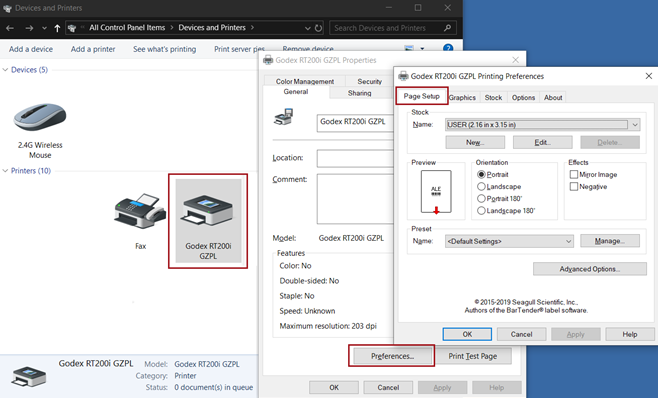Open the General tab in Properties

pyautogui.click(x=296, y=92)
